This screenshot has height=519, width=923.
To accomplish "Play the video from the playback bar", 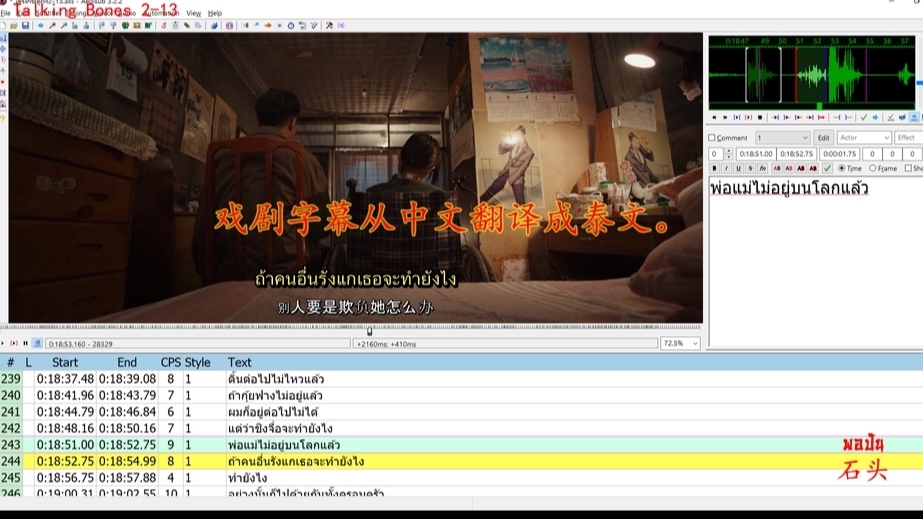I will pos(2,343).
